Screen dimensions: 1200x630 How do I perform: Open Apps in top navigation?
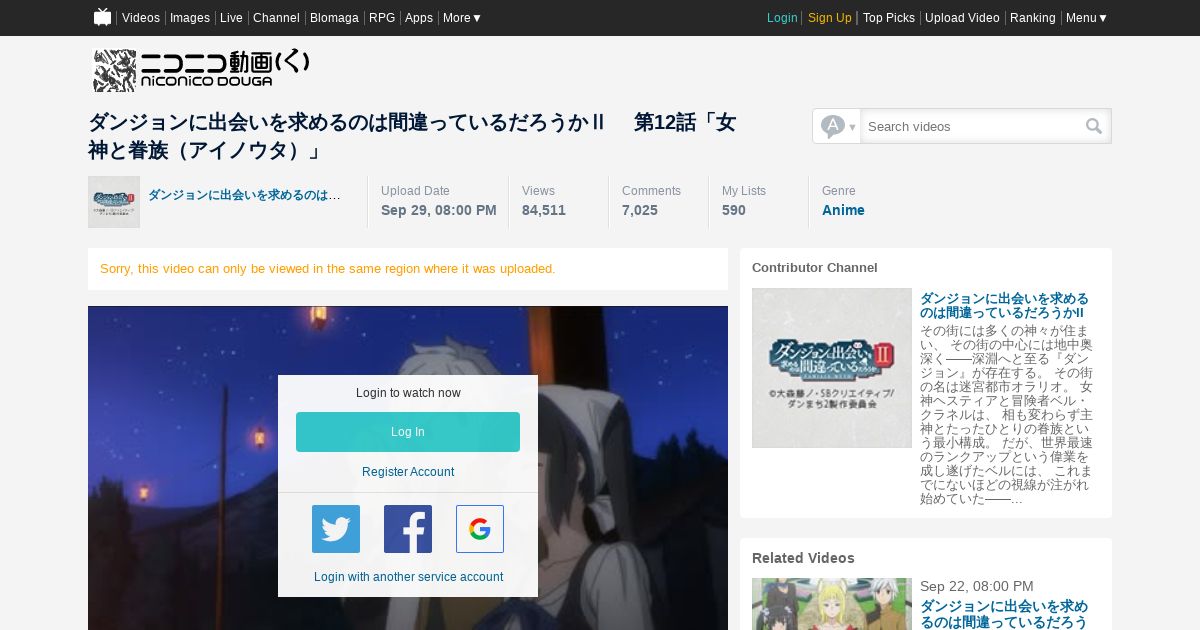[419, 18]
